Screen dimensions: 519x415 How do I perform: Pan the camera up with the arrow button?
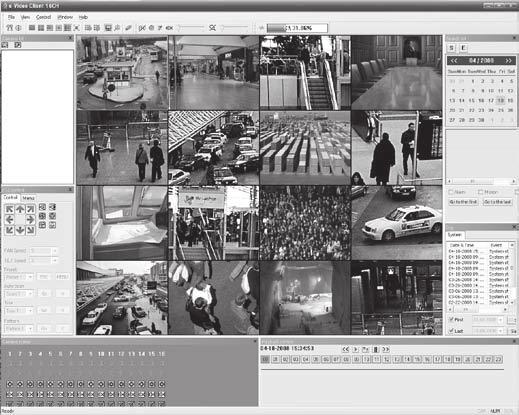(20, 209)
